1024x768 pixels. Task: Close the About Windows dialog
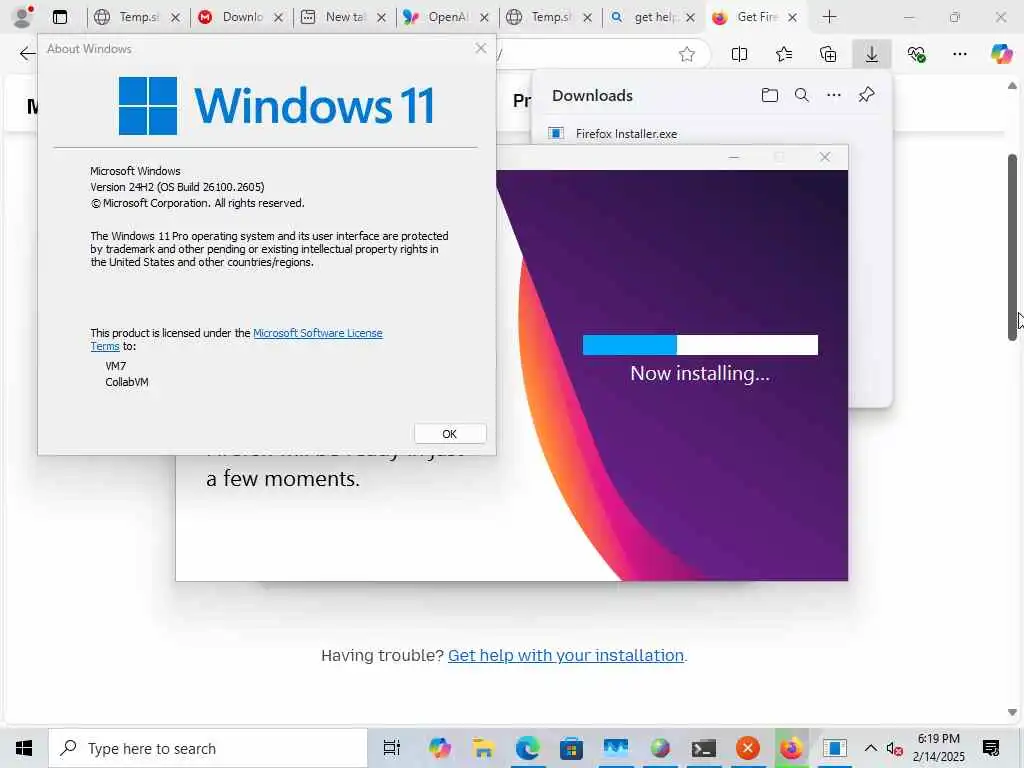[x=481, y=48]
